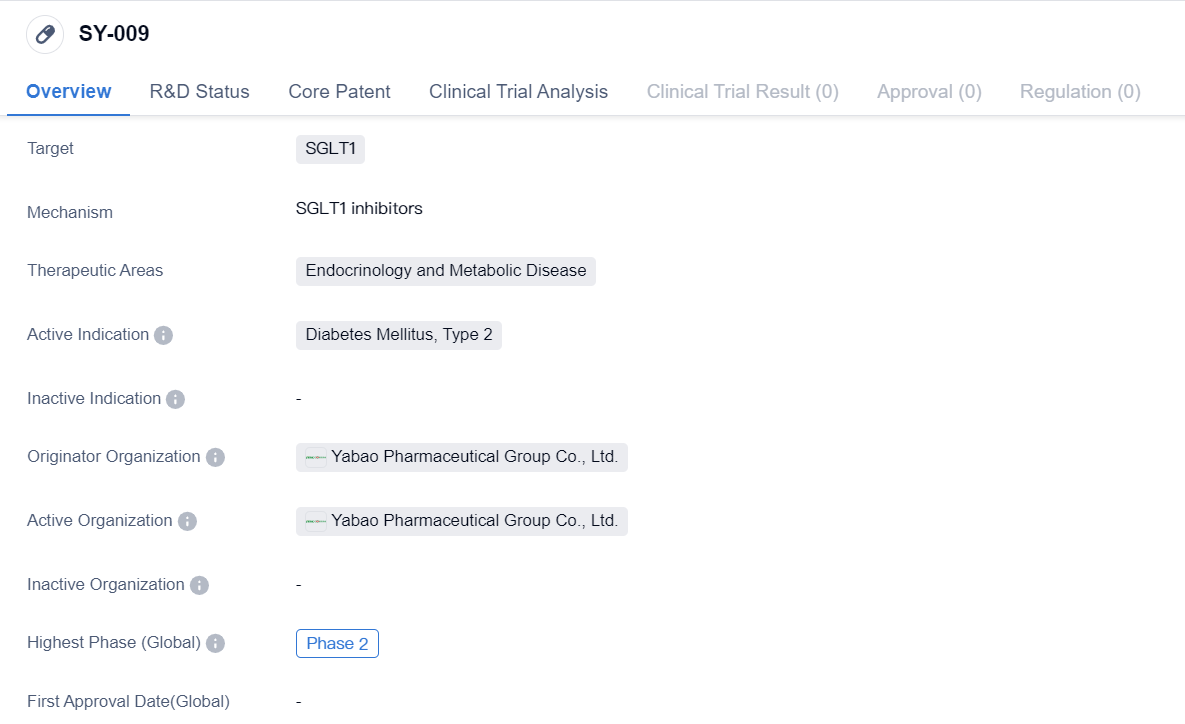
Task: Click info icon next to Inactive Organization
Action: coord(199,585)
